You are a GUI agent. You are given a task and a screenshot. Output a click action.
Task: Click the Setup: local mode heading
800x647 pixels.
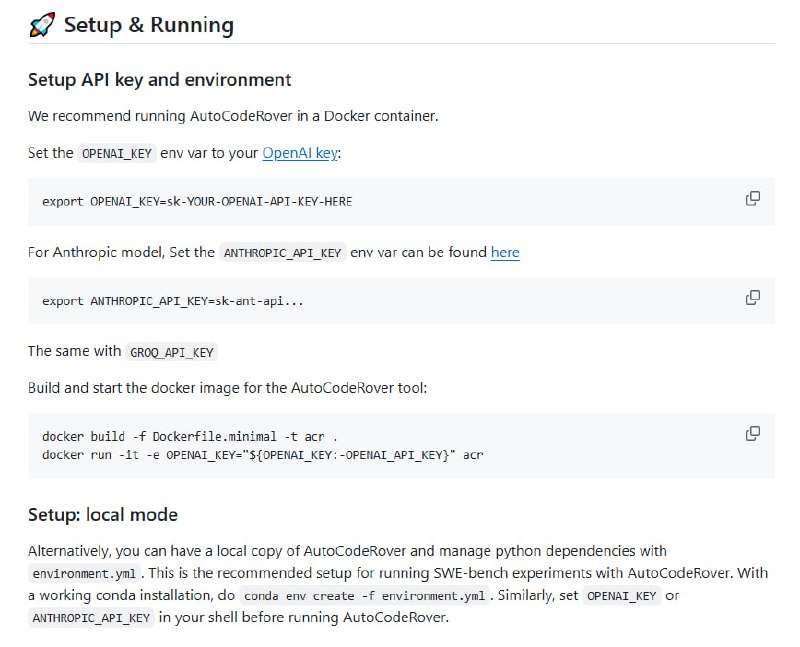click(x=103, y=515)
